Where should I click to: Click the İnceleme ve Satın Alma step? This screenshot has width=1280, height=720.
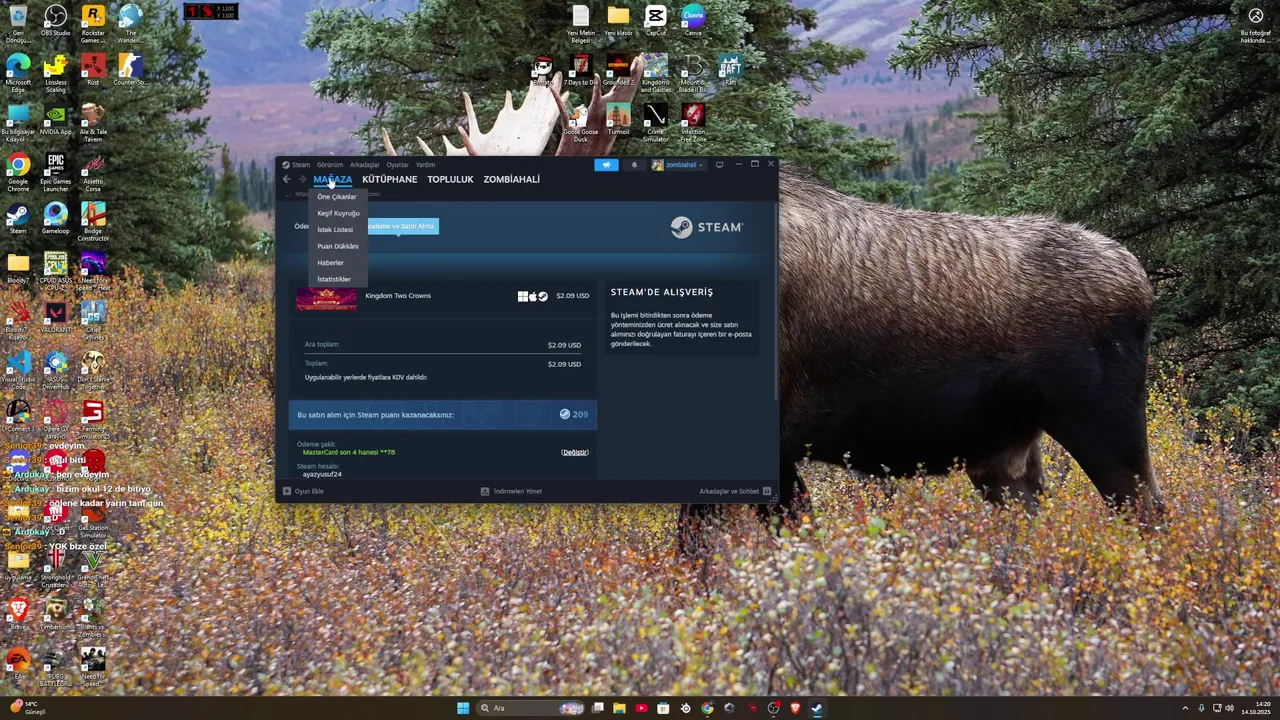(402, 226)
